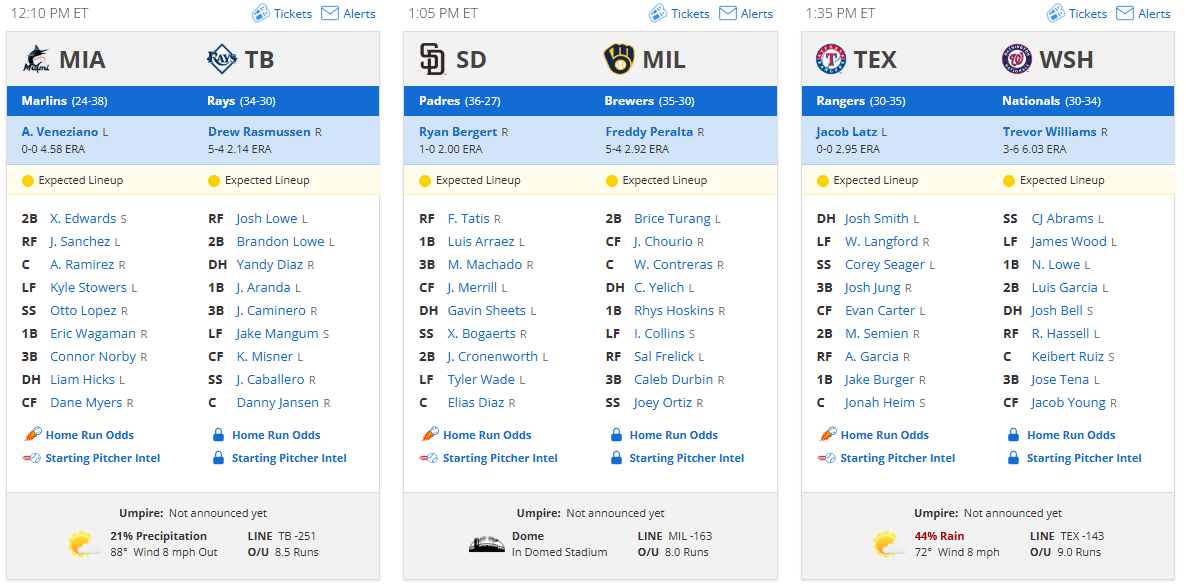This screenshot has width=1186, height=588.
Task: Click the Texas Rangers logo
Action: point(831,60)
